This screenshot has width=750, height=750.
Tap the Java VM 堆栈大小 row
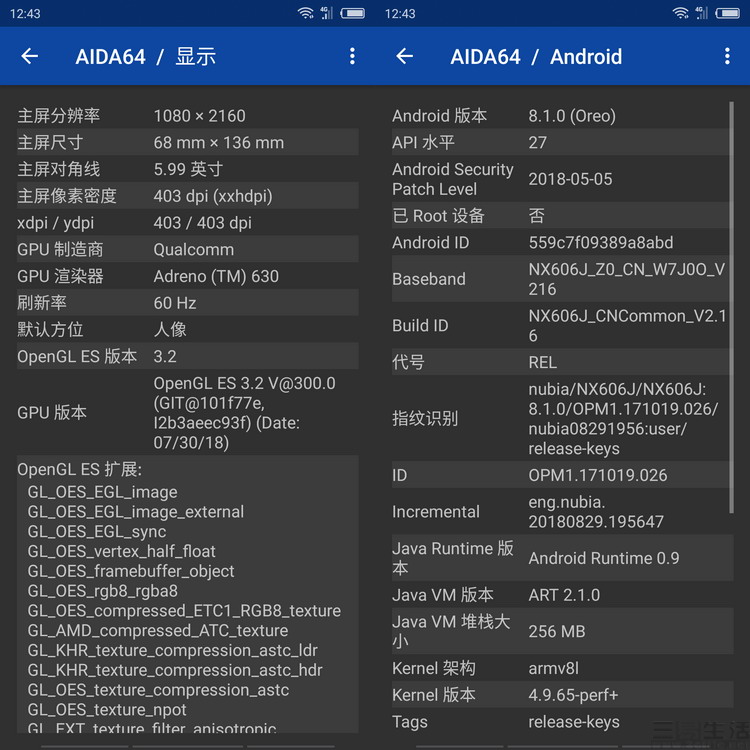tap(560, 631)
